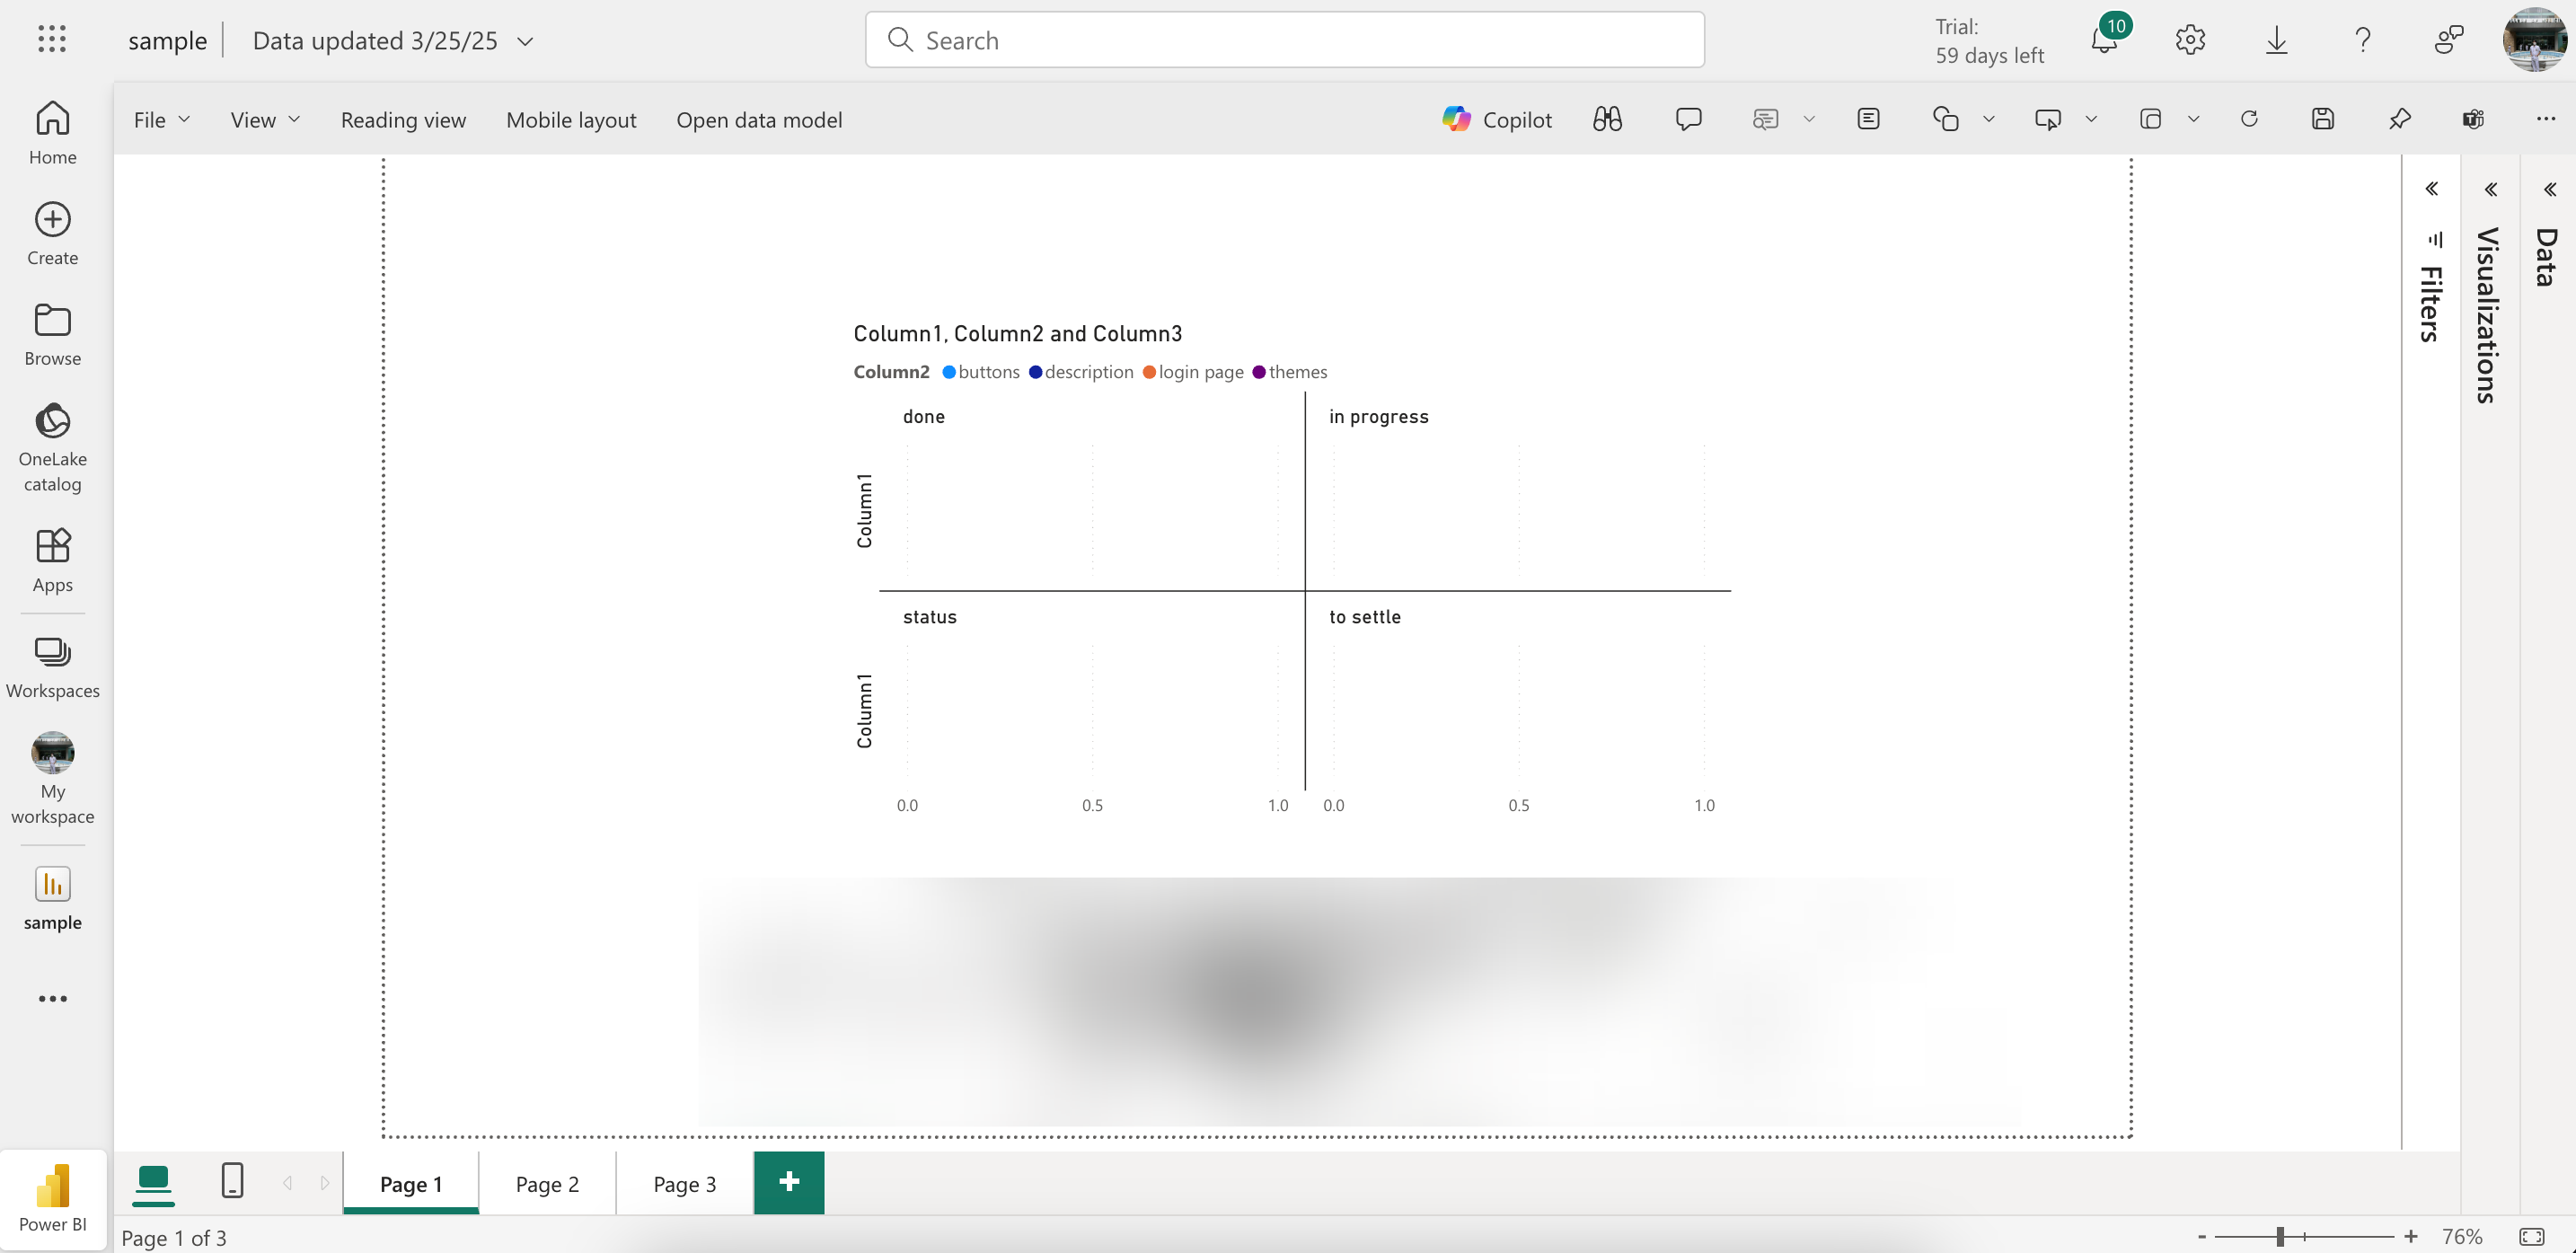Expand the Data pane
Image resolution: width=2576 pixels, height=1253 pixels.
coord(2550,189)
